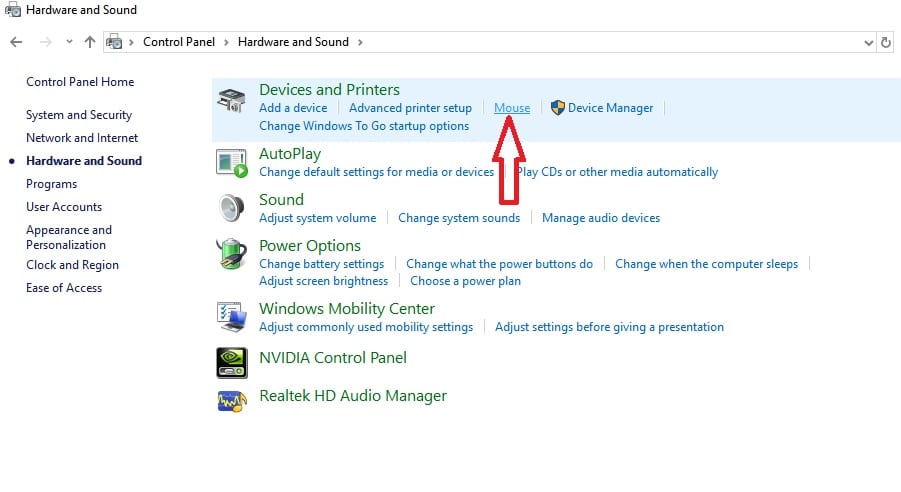Click the NVIDIA Control Panel icon
The image size is (901, 492).
(x=232, y=362)
